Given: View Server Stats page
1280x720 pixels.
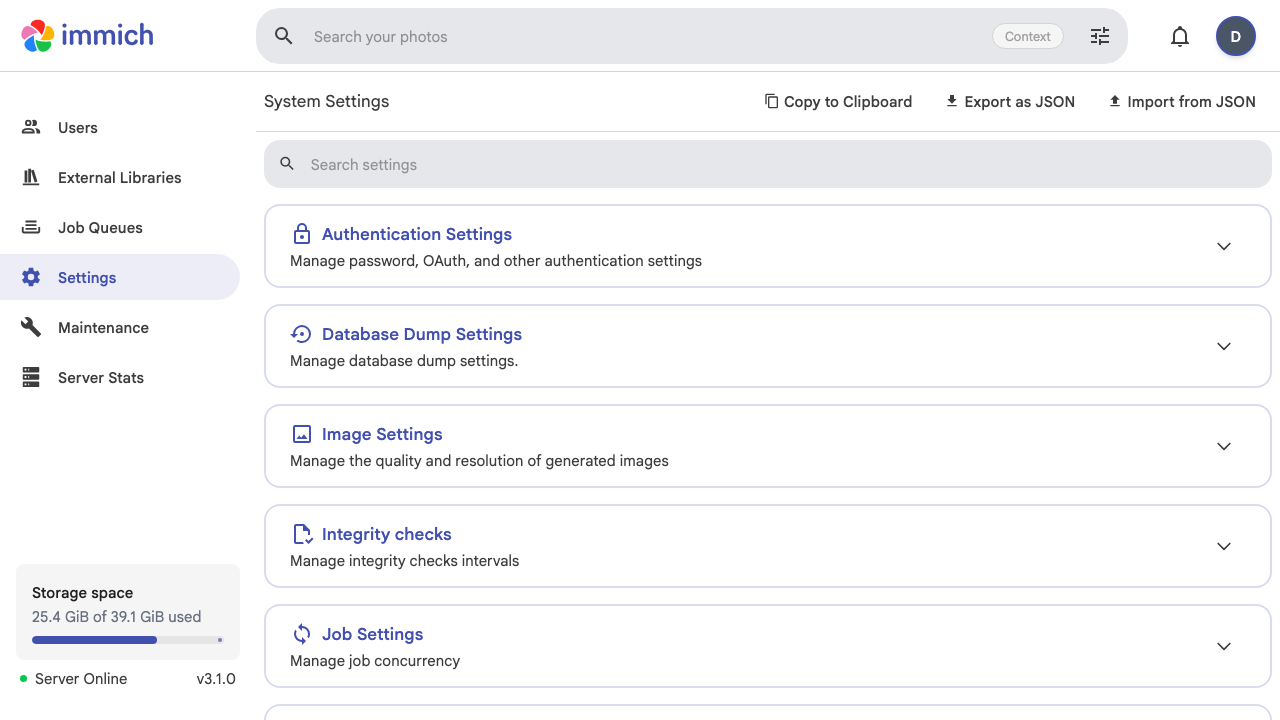Looking at the screenshot, I should click(120, 377).
